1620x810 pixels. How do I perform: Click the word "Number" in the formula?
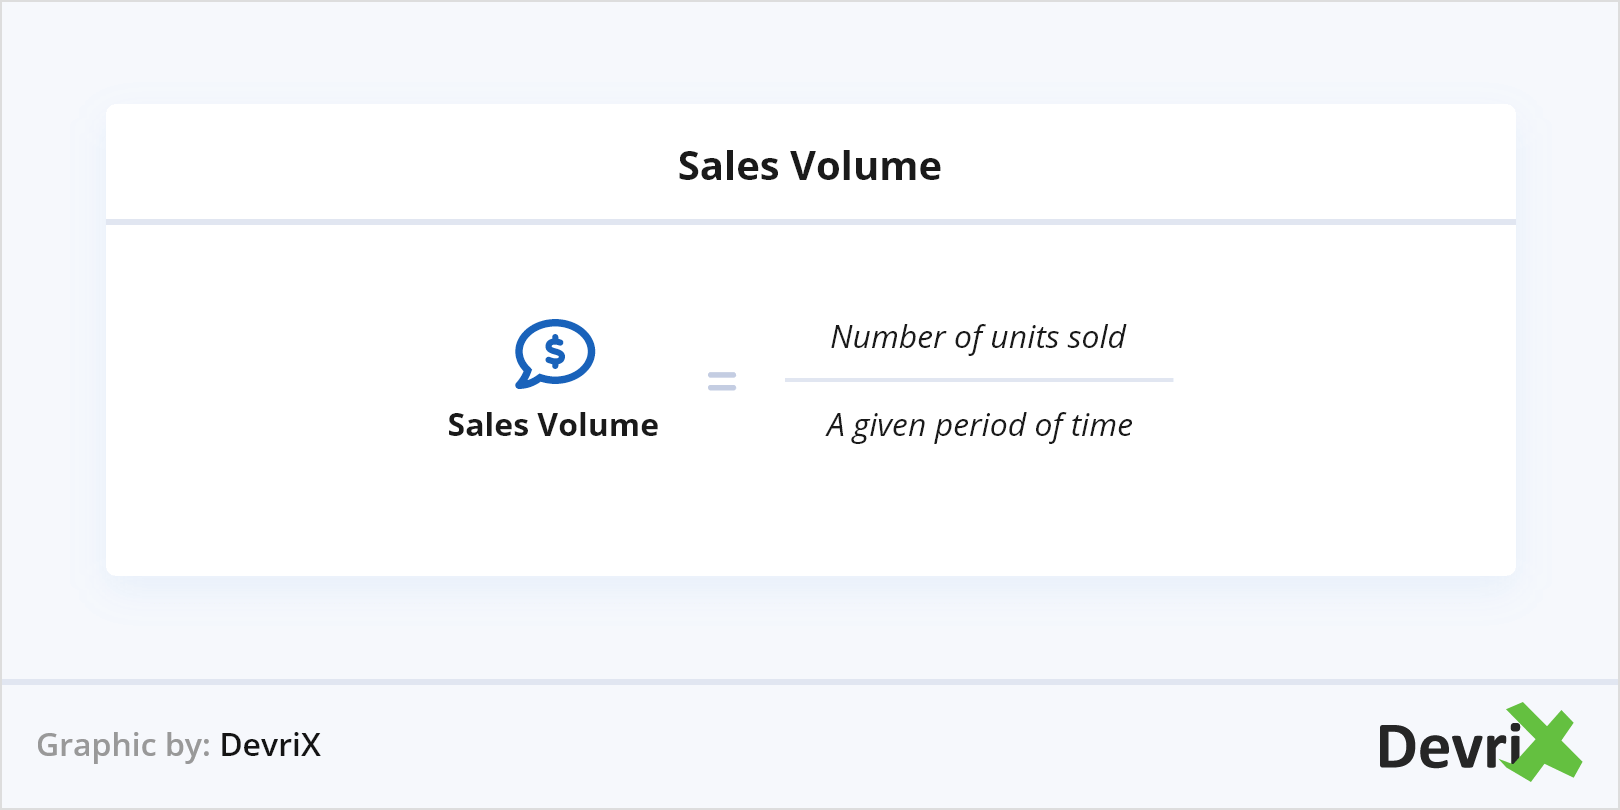(x=888, y=337)
